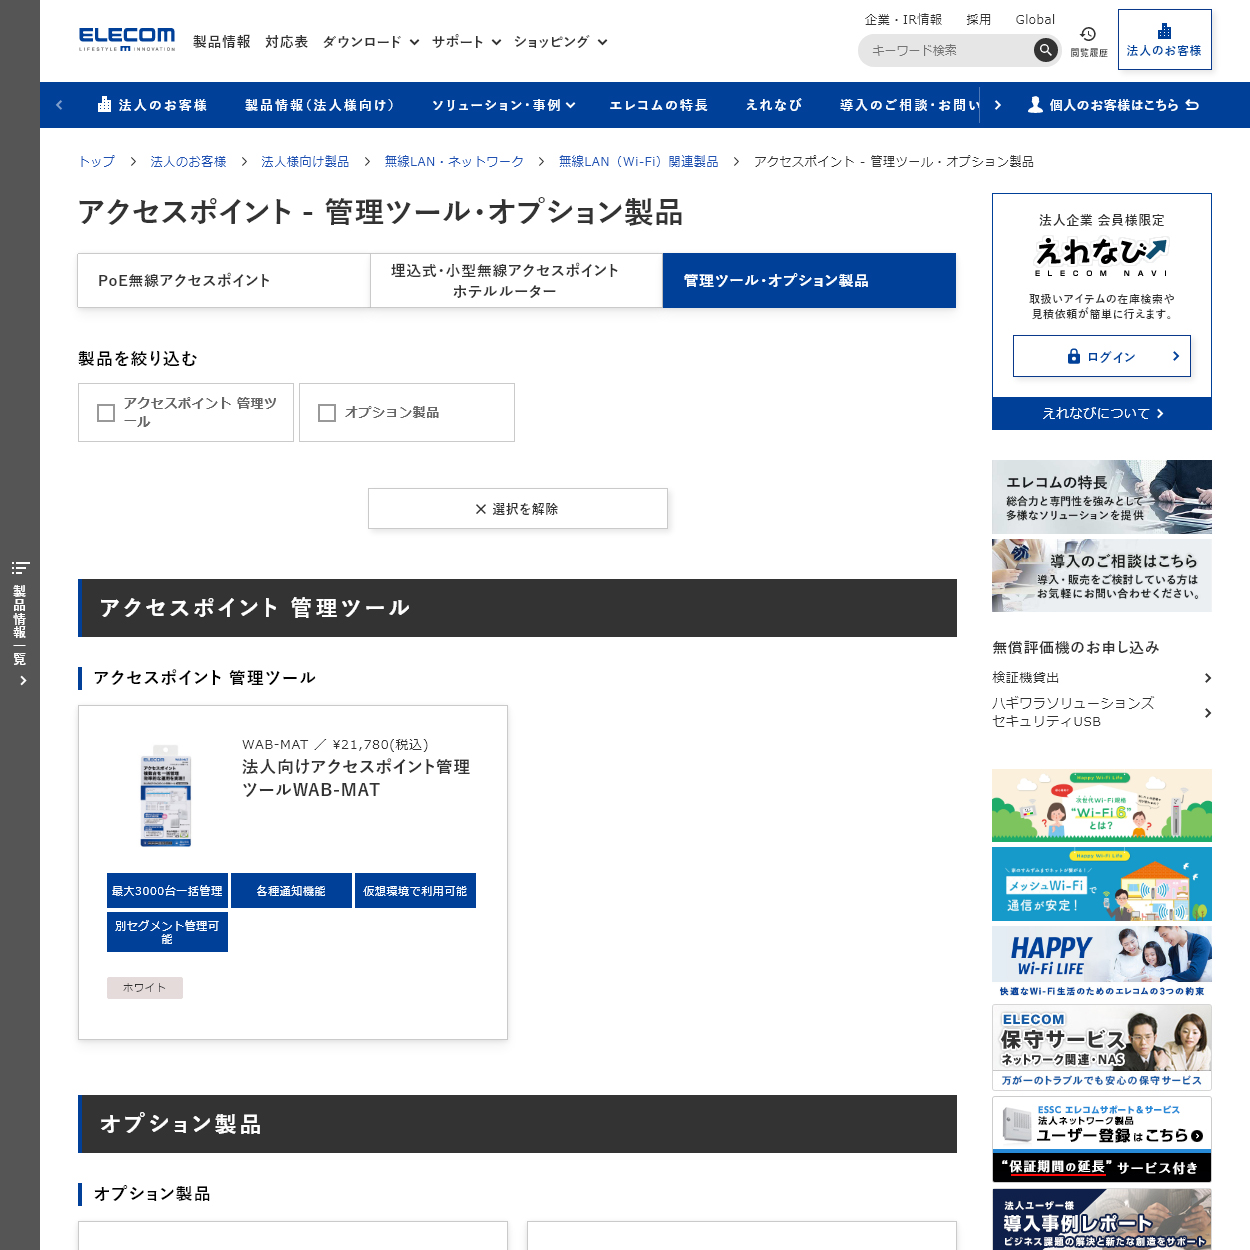Viewport: 1250px width, 1250px height.
Task: Open the Wi-Fi 6とは? banner
Action: [x=1101, y=806]
